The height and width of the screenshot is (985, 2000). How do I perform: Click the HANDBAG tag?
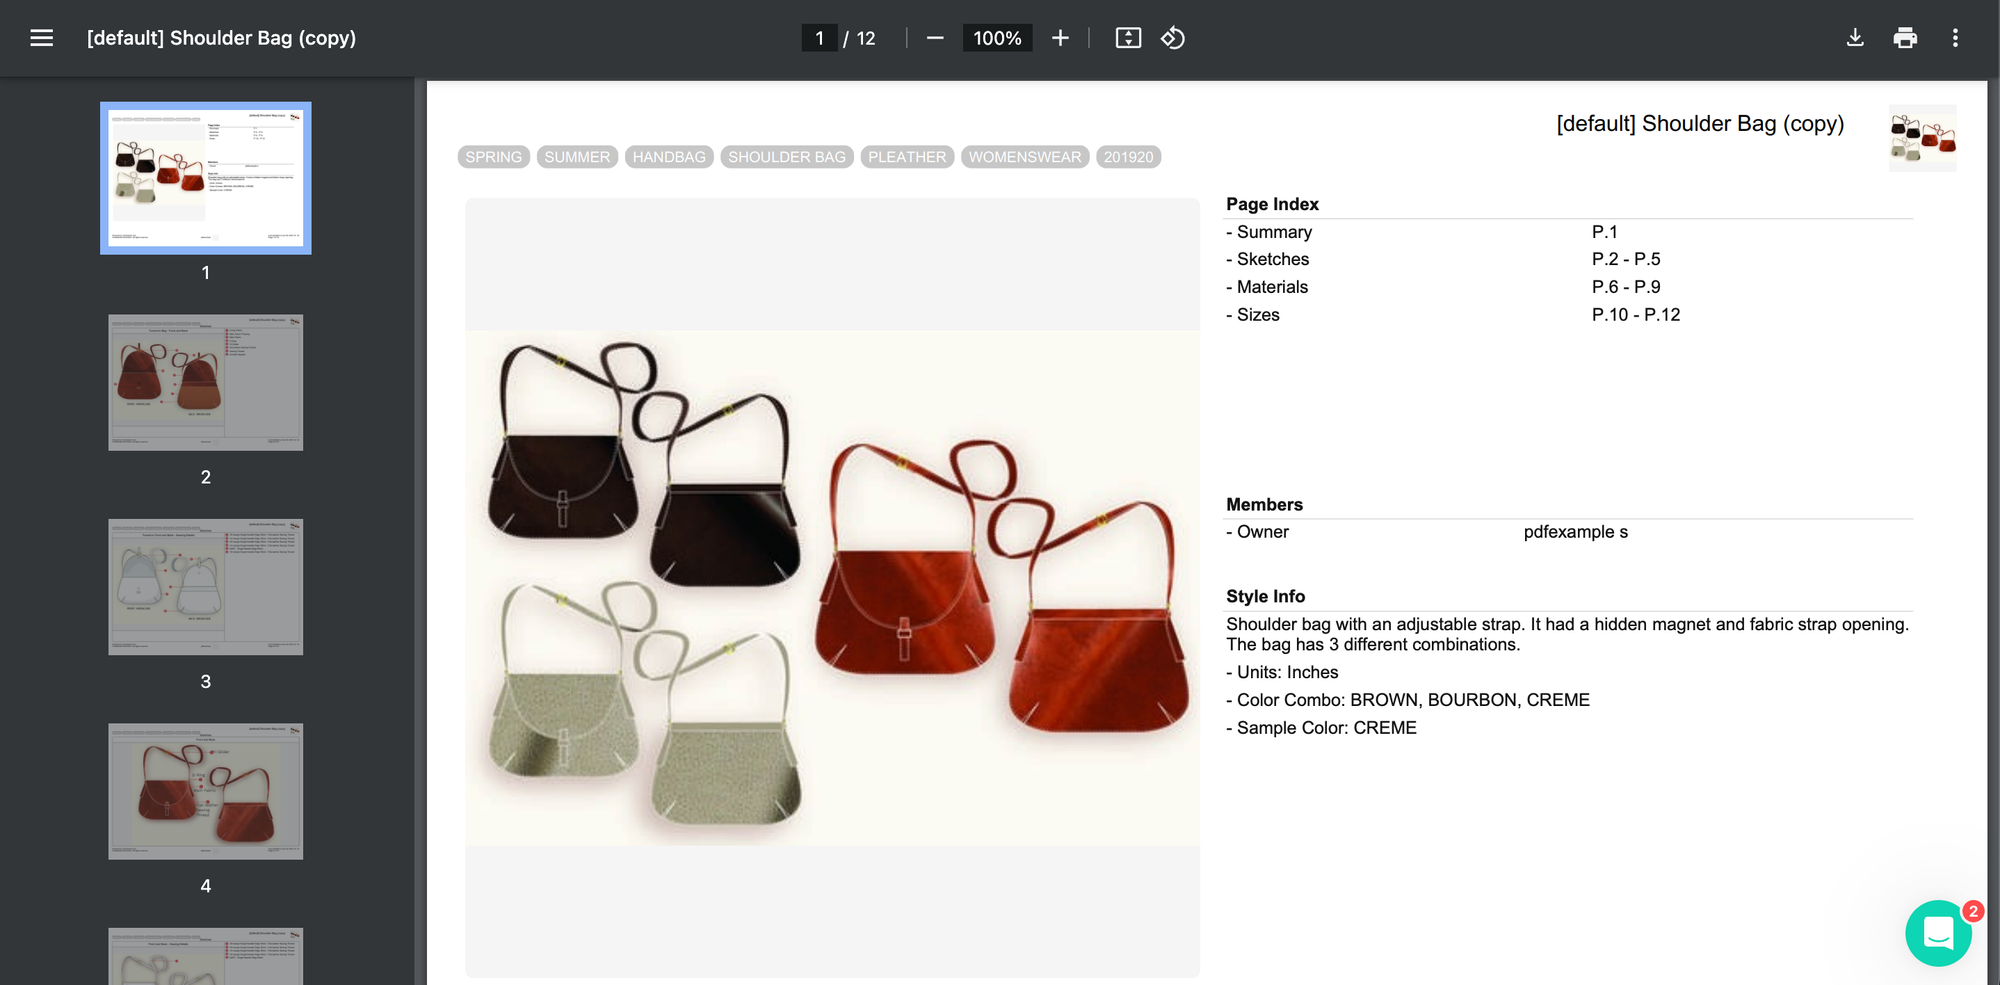click(669, 157)
